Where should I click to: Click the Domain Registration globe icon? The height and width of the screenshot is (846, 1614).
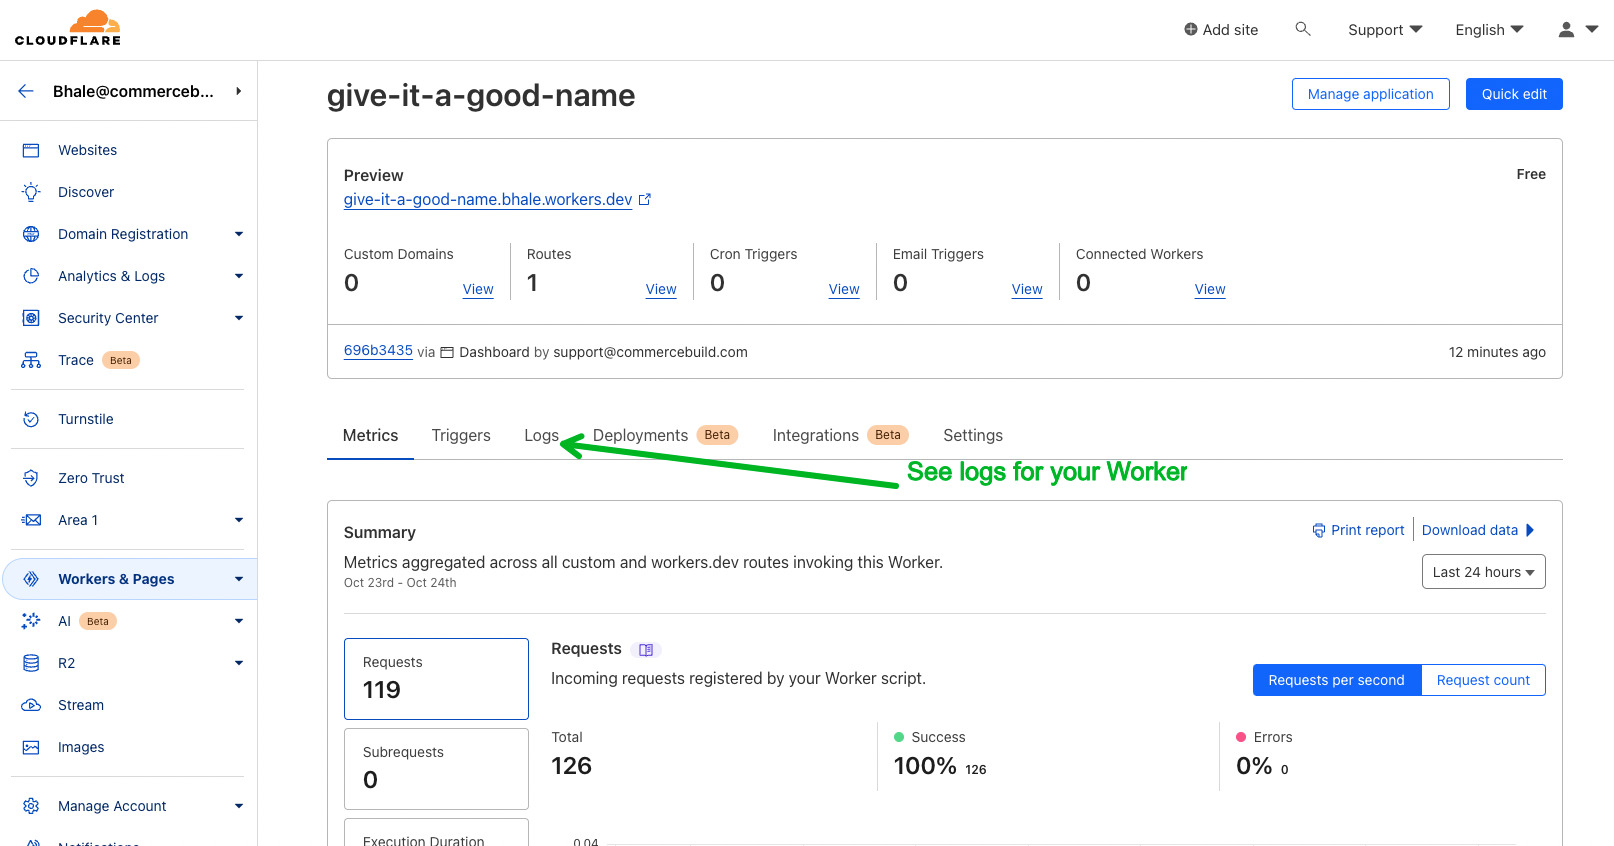click(x=31, y=234)
